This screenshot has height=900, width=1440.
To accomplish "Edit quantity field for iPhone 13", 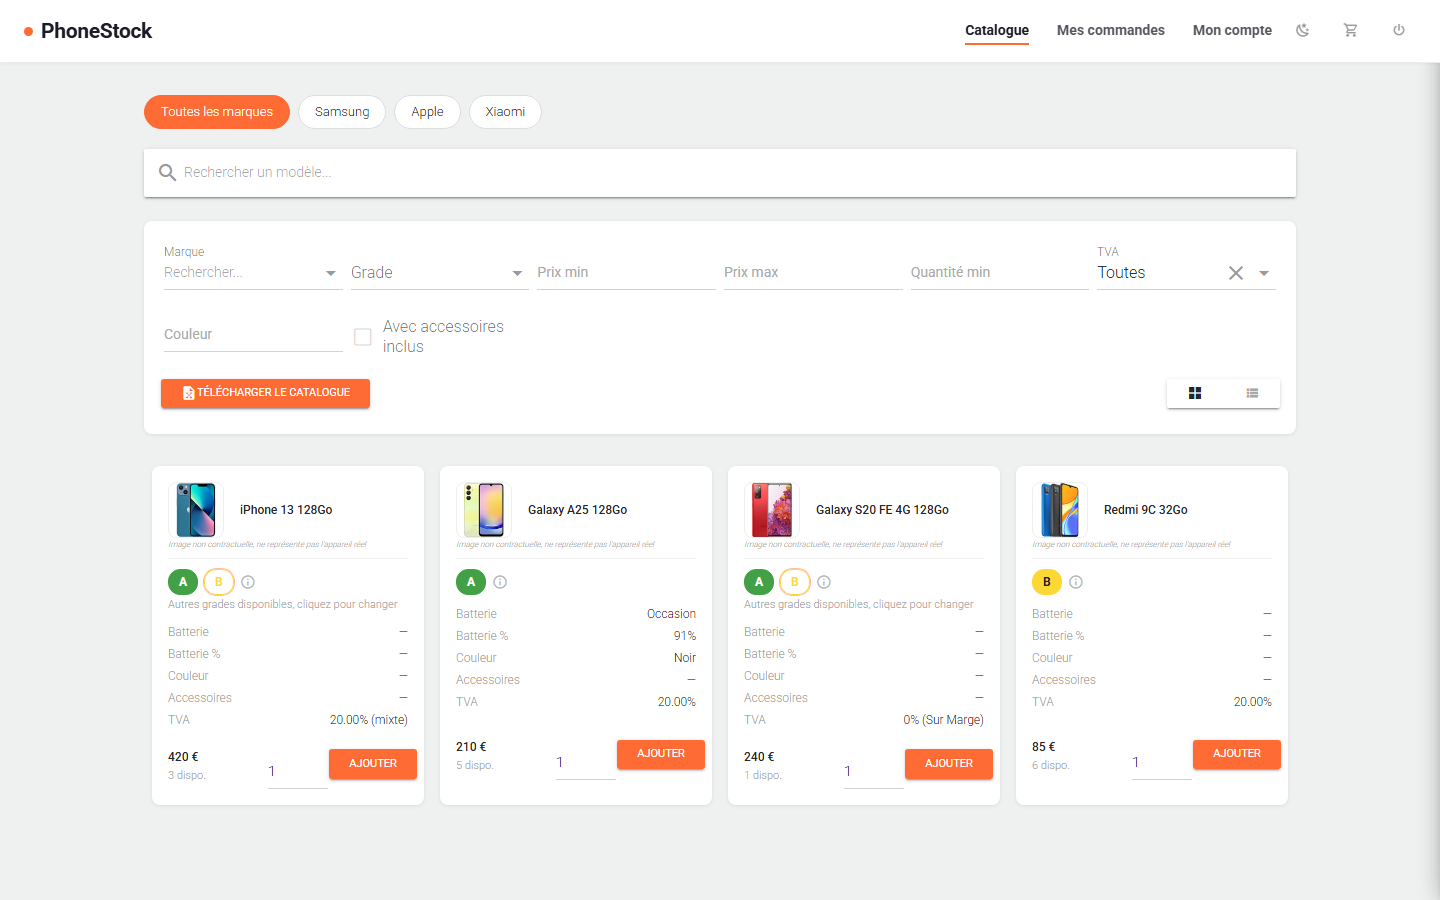I will (298, 772).
